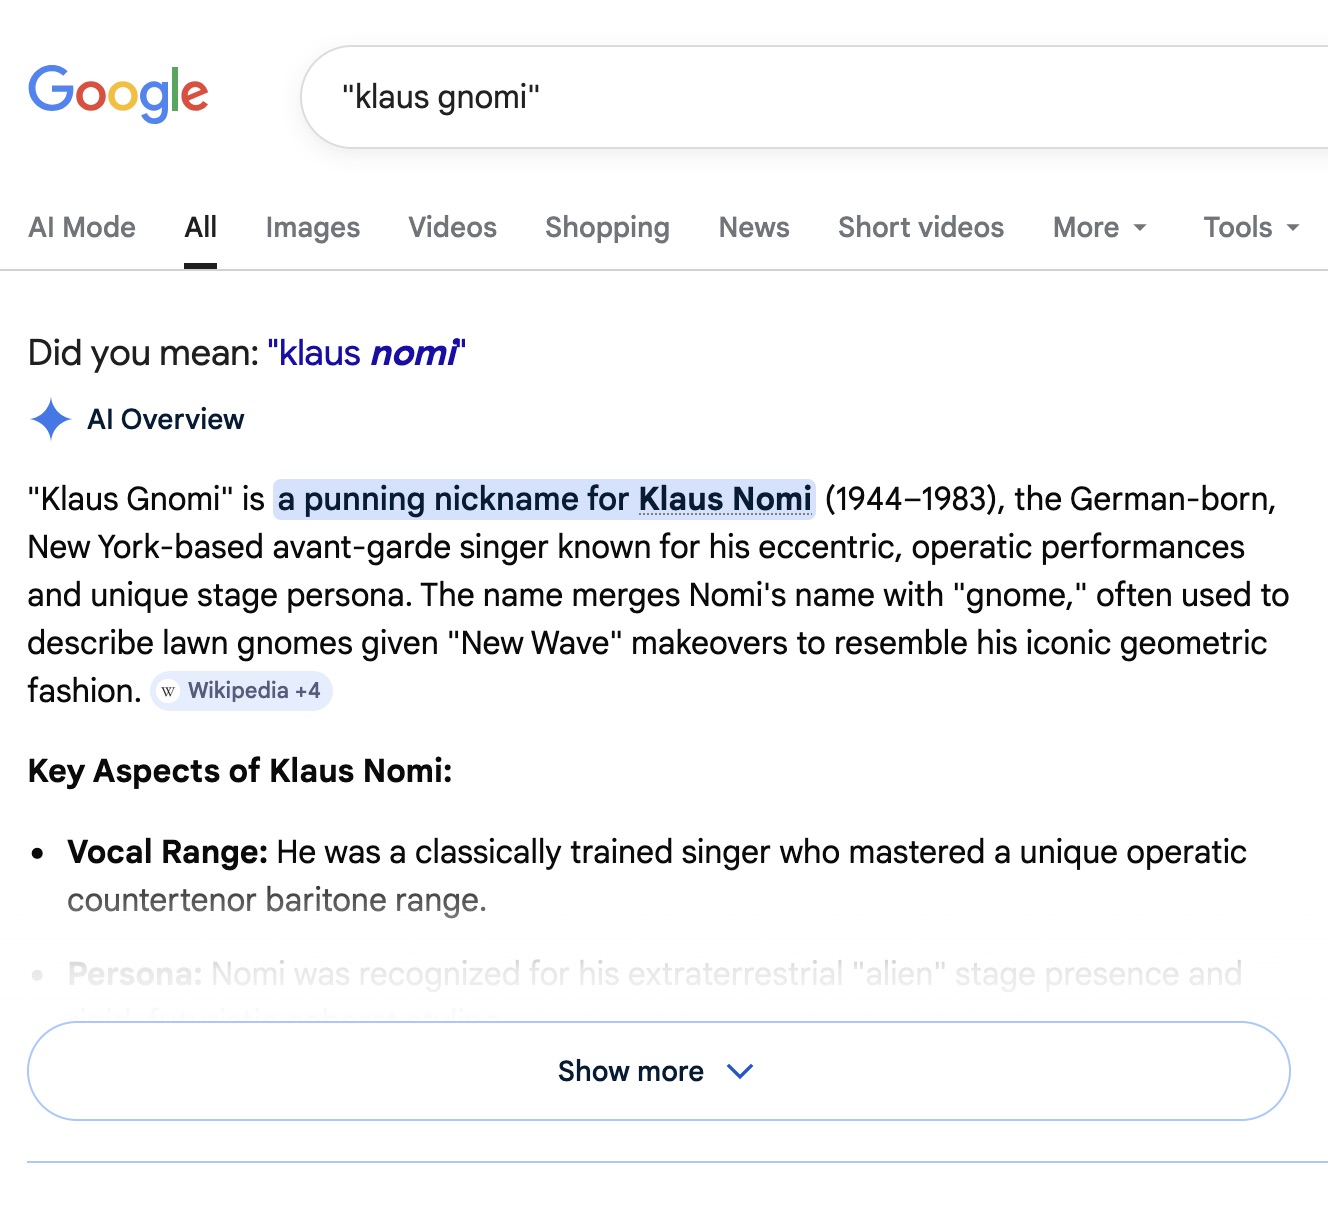Click the AI Overview sparkle icon
1328x1216 pixels.
[x=50, y=419]
